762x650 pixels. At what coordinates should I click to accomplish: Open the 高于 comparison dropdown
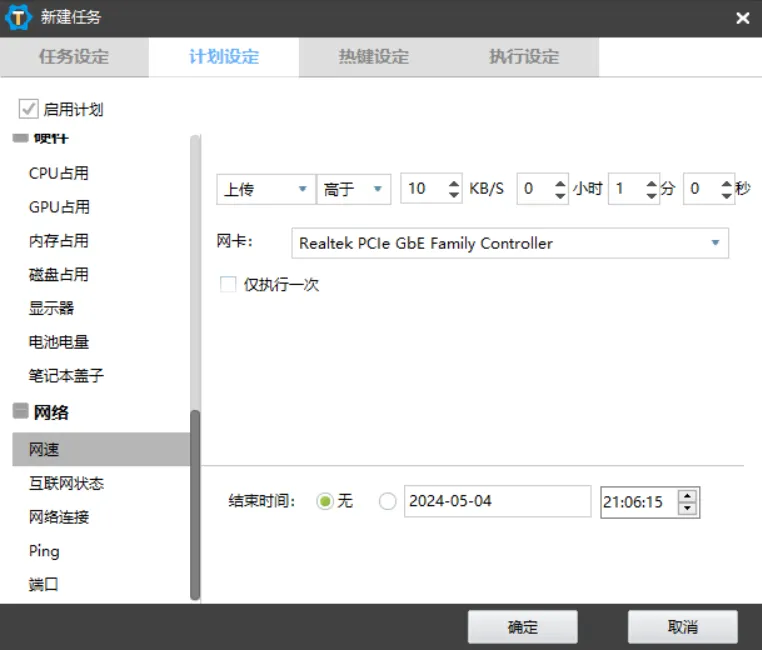[353, 189]
